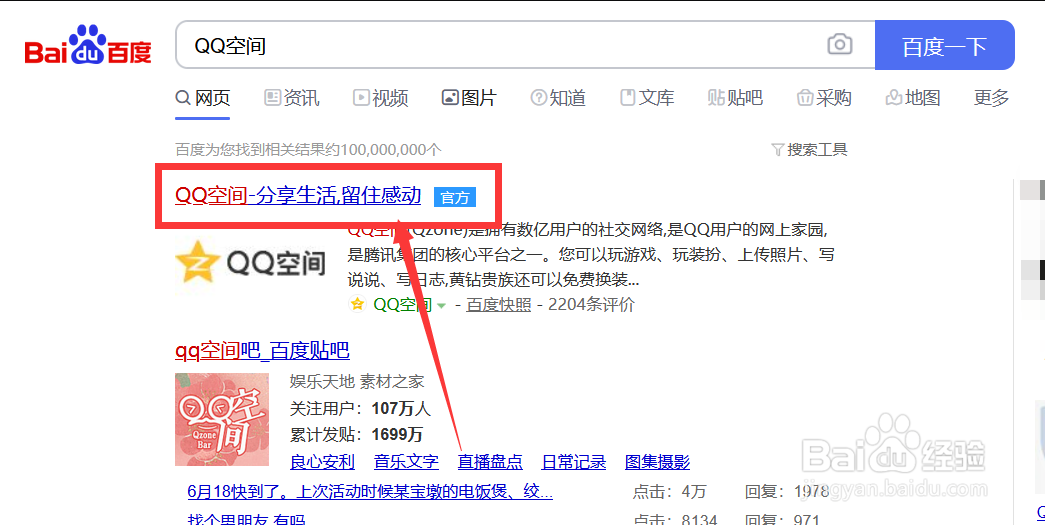Open 搜索工具 filter options
This screenshot has width=1045, height=525.
pyautogui.click(x=809, y=149)
